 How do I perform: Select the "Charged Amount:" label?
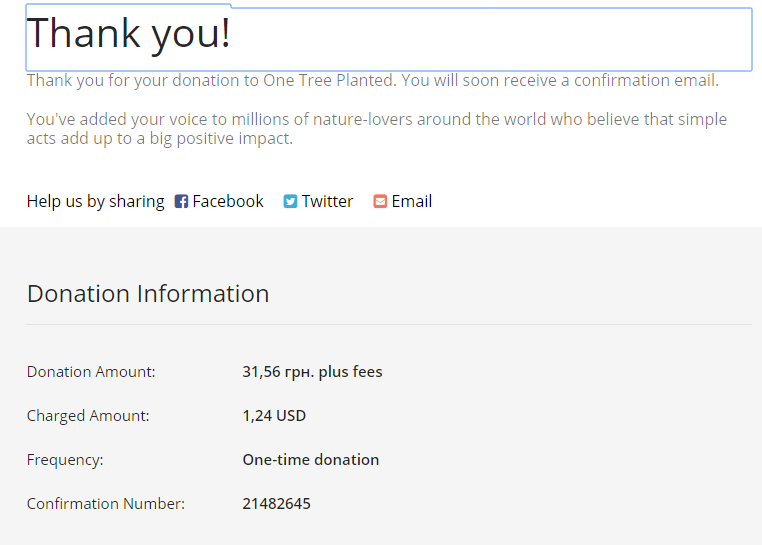[x=88, y=416]
